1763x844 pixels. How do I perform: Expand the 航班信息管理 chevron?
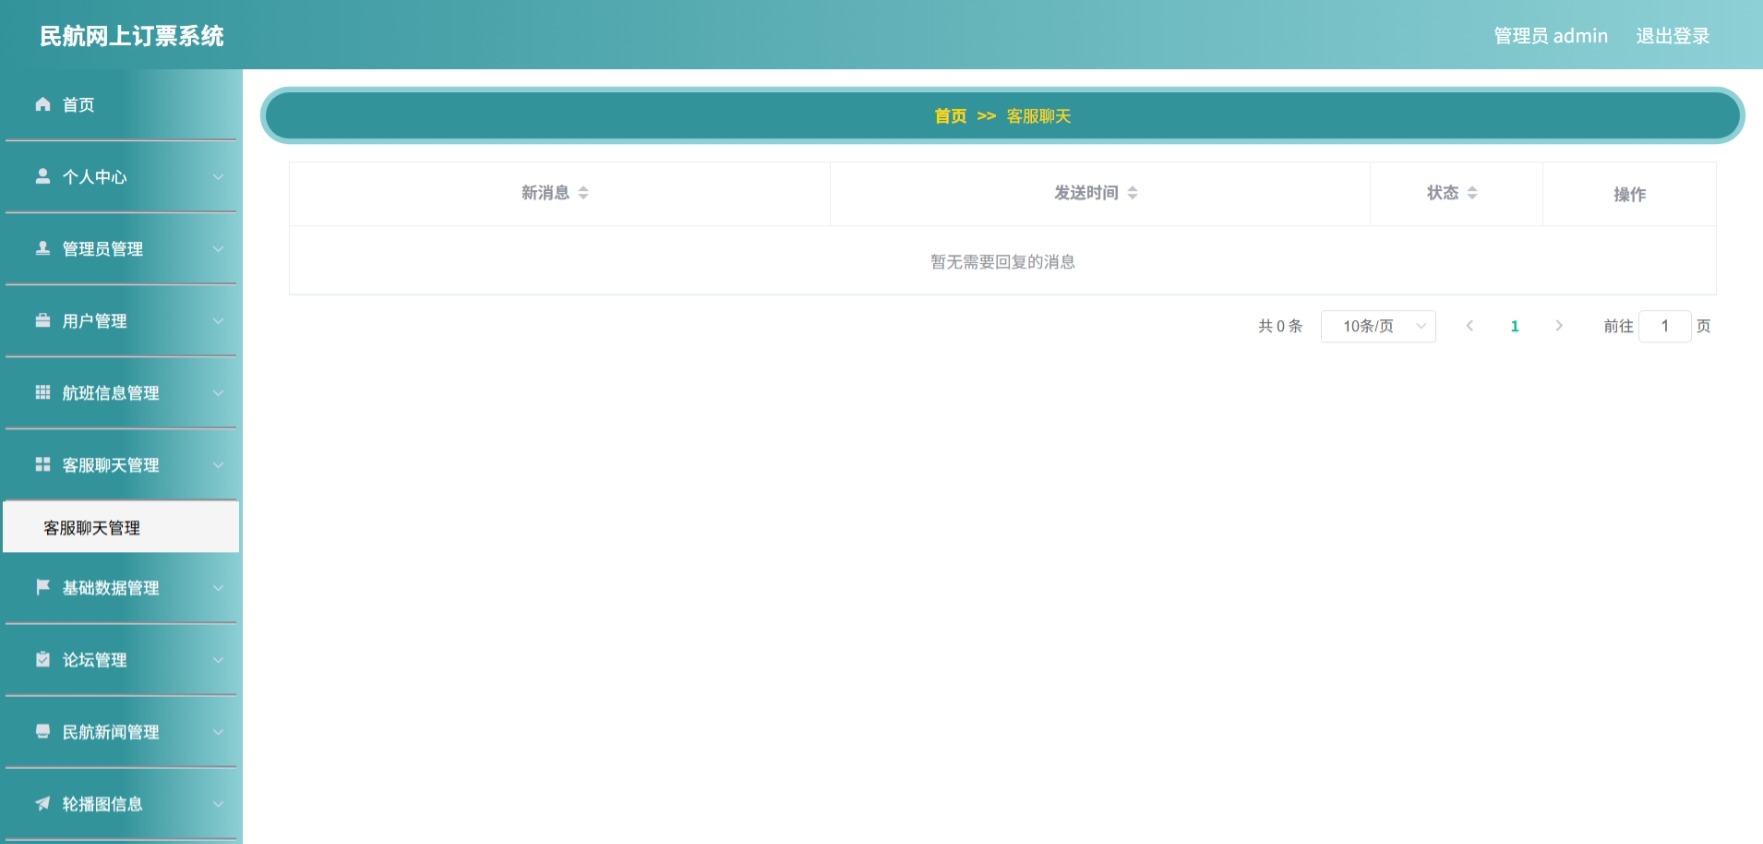point(218,393)
